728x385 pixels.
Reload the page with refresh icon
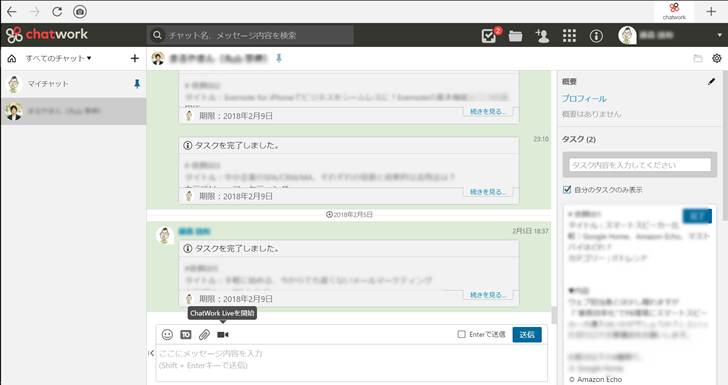(57, 12)
